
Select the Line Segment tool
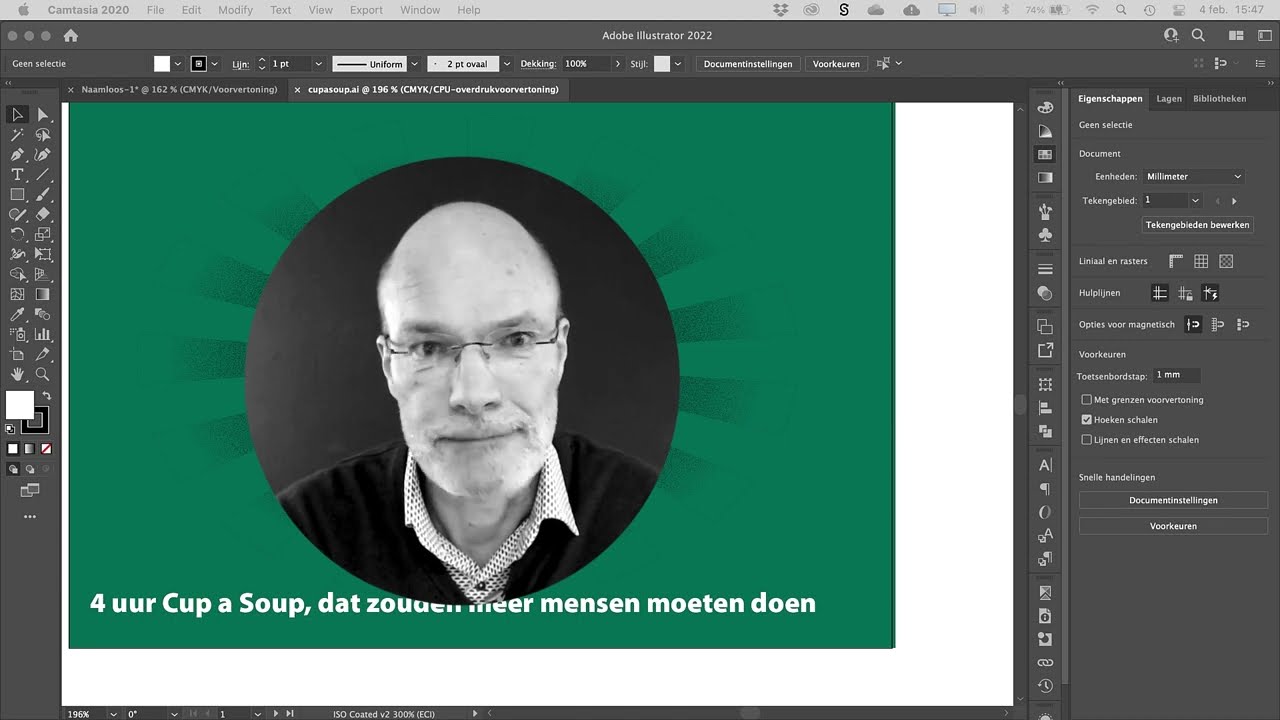pos(43,175)
